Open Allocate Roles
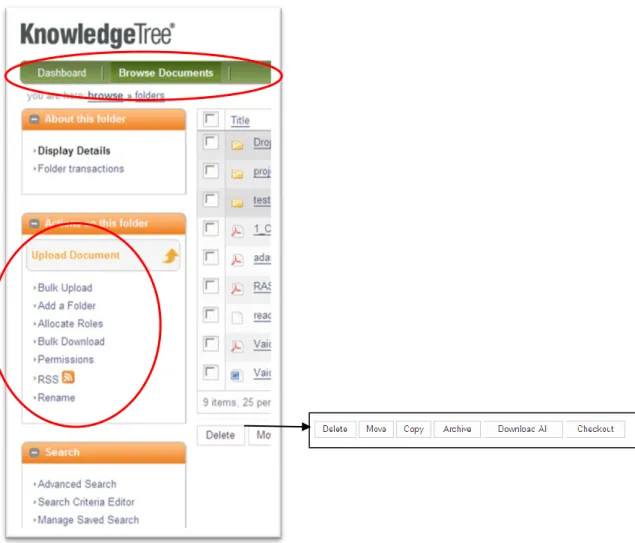The height and width of the screenshot is (543, 635). point(70,324)
